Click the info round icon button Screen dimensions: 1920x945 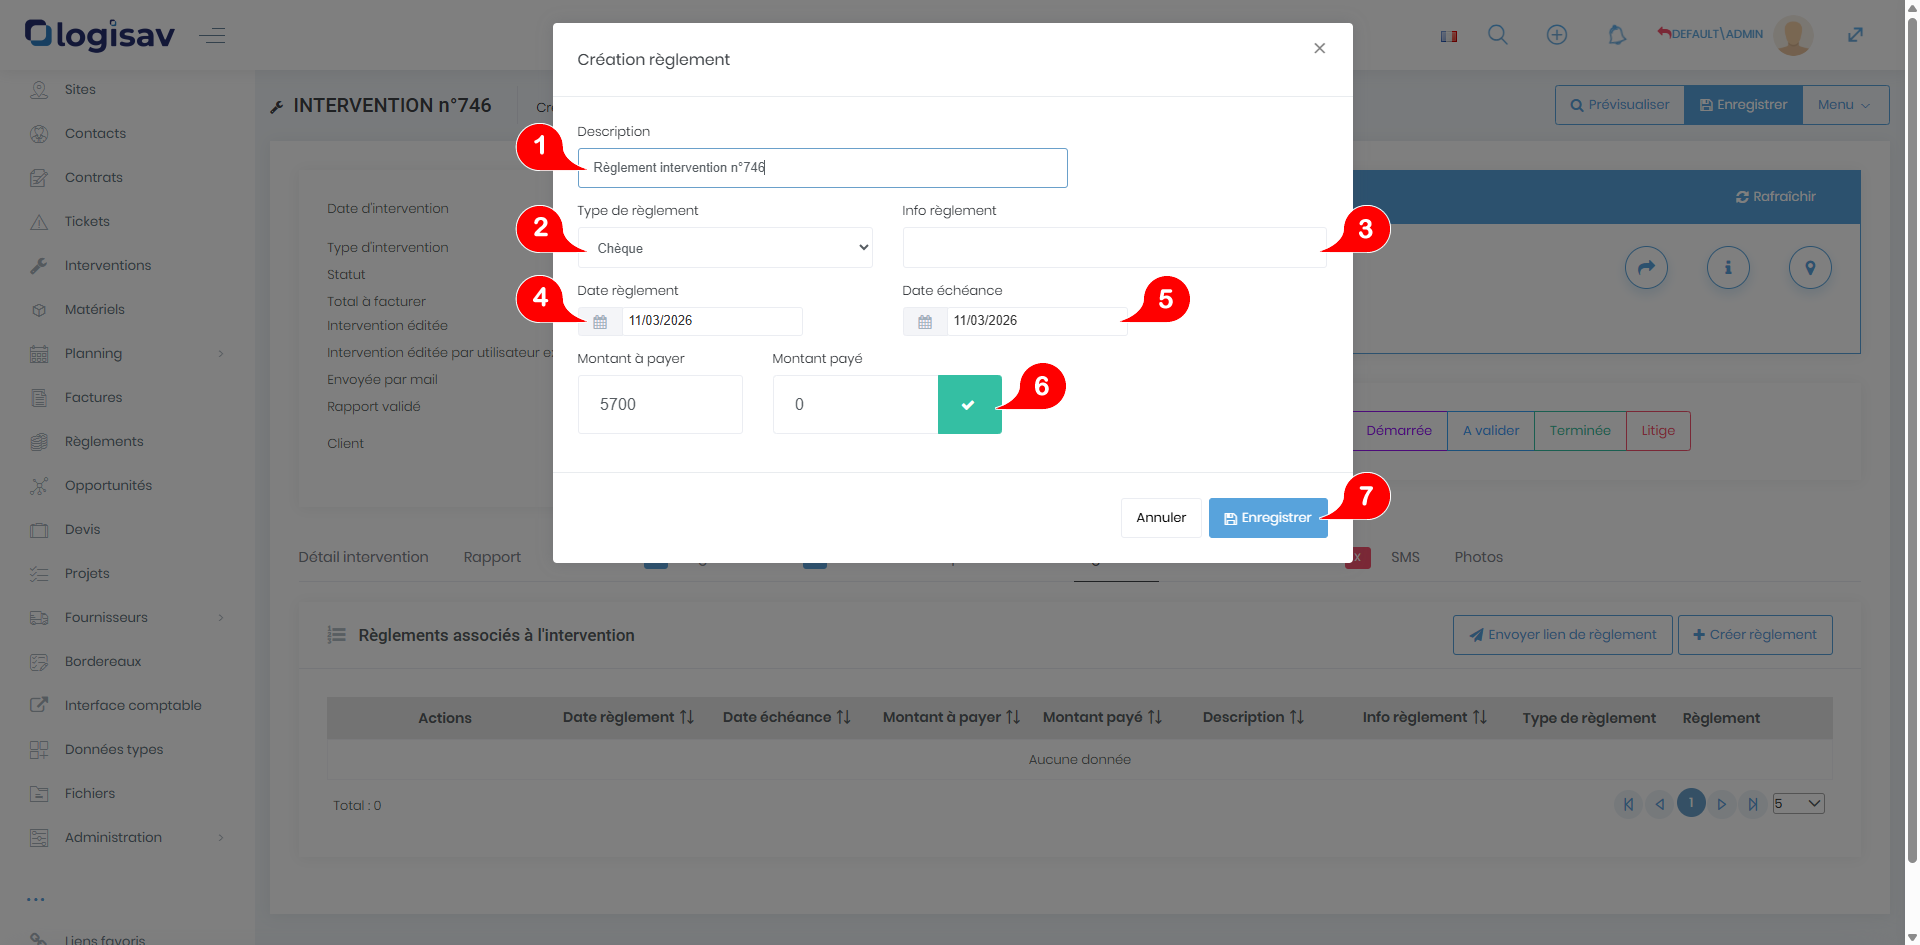[1727, 268]
